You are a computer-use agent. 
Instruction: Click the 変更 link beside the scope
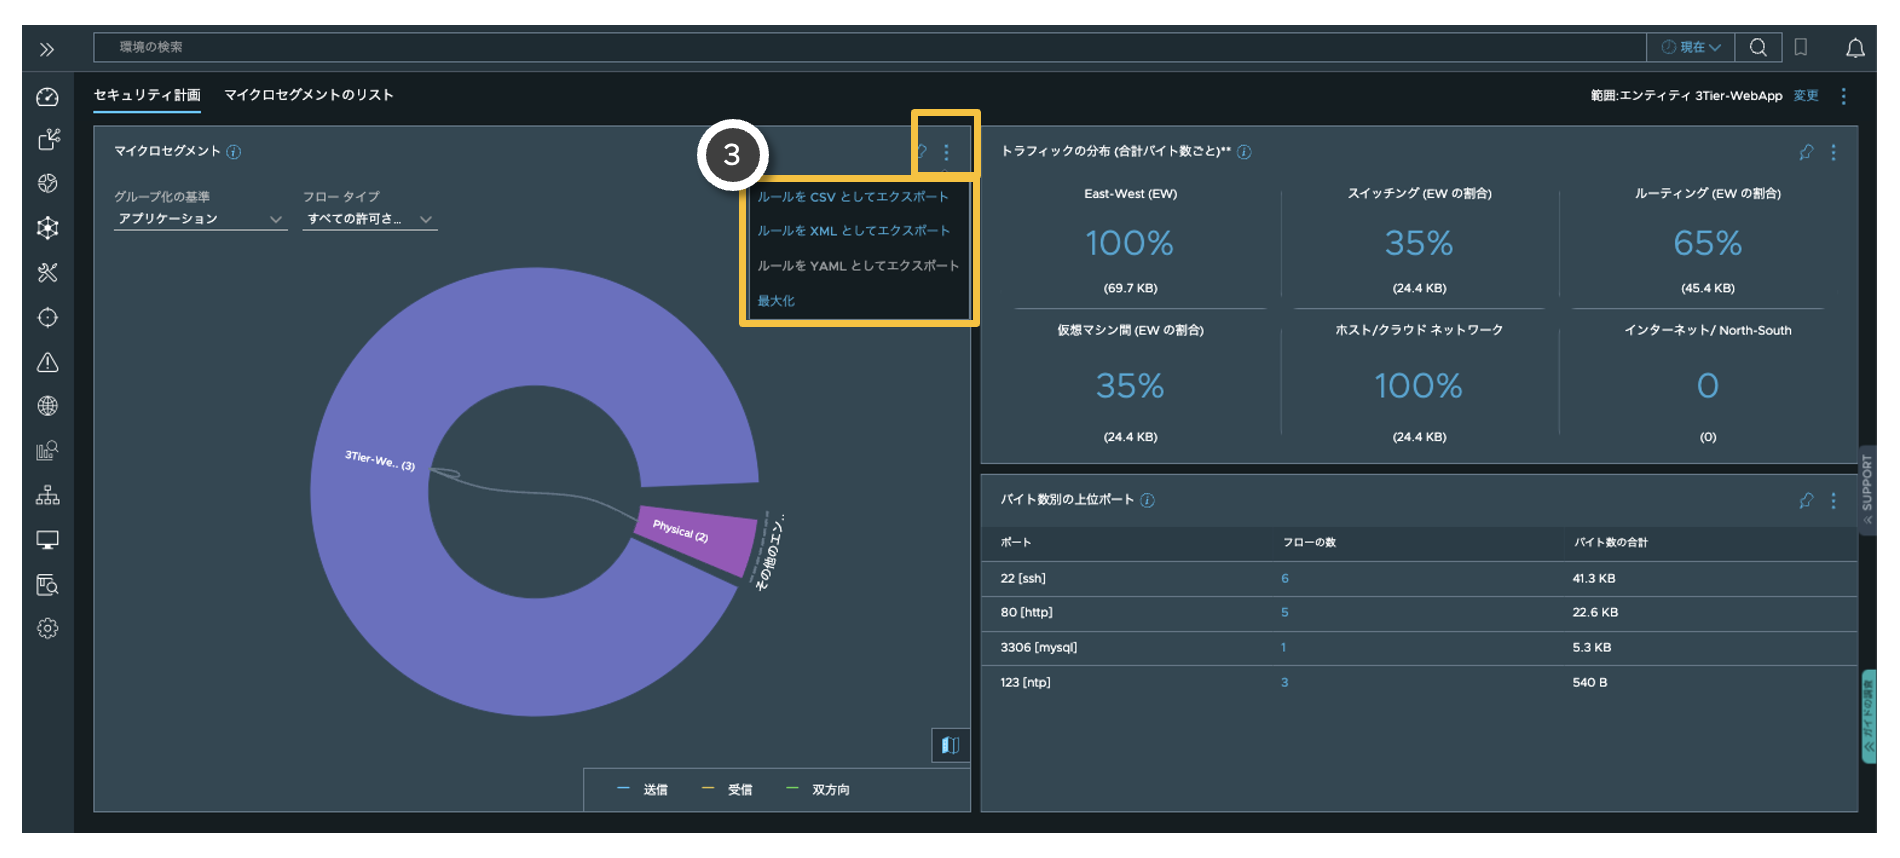click(x=1806, y=96)
